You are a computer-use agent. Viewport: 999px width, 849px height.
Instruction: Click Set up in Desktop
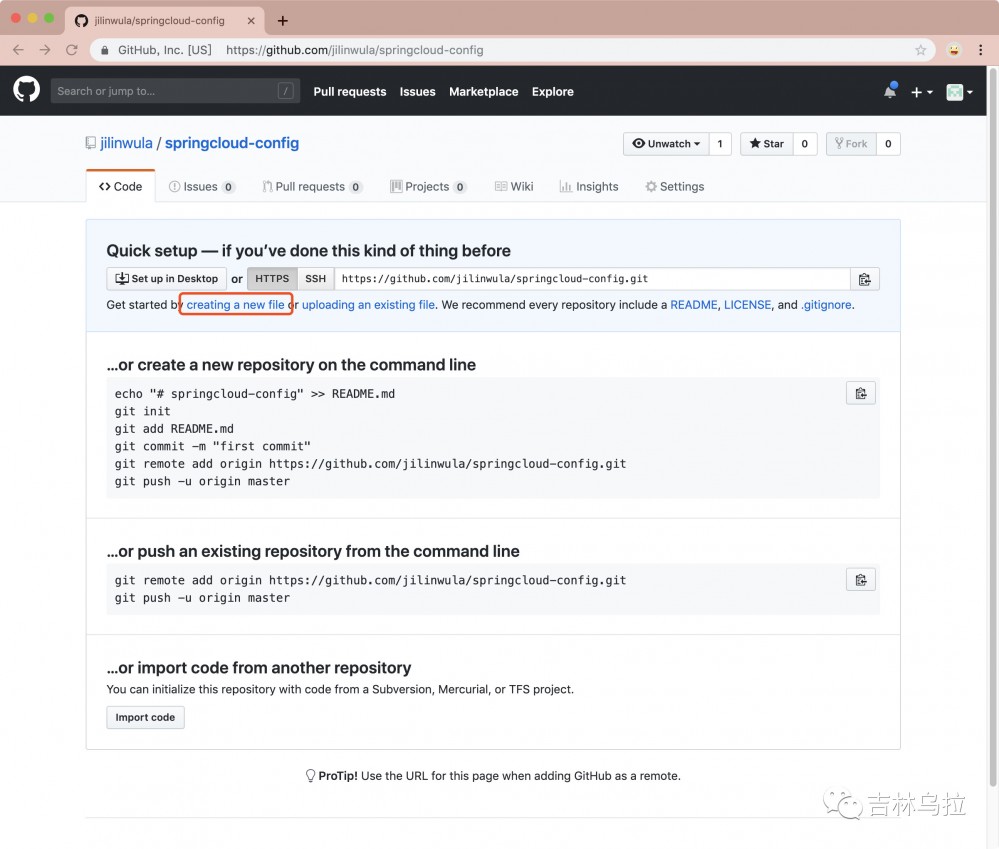(166, 279)
